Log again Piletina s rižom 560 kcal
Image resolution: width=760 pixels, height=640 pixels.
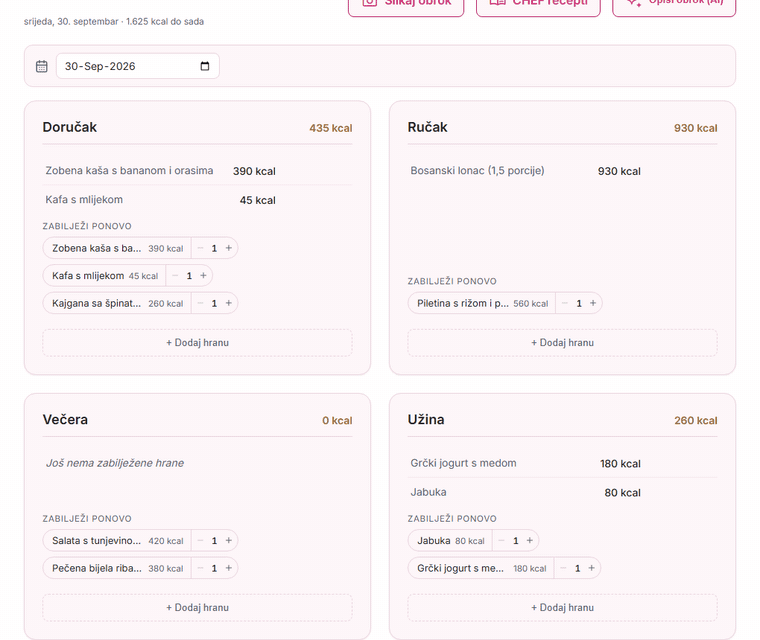(x=482, y=304)
